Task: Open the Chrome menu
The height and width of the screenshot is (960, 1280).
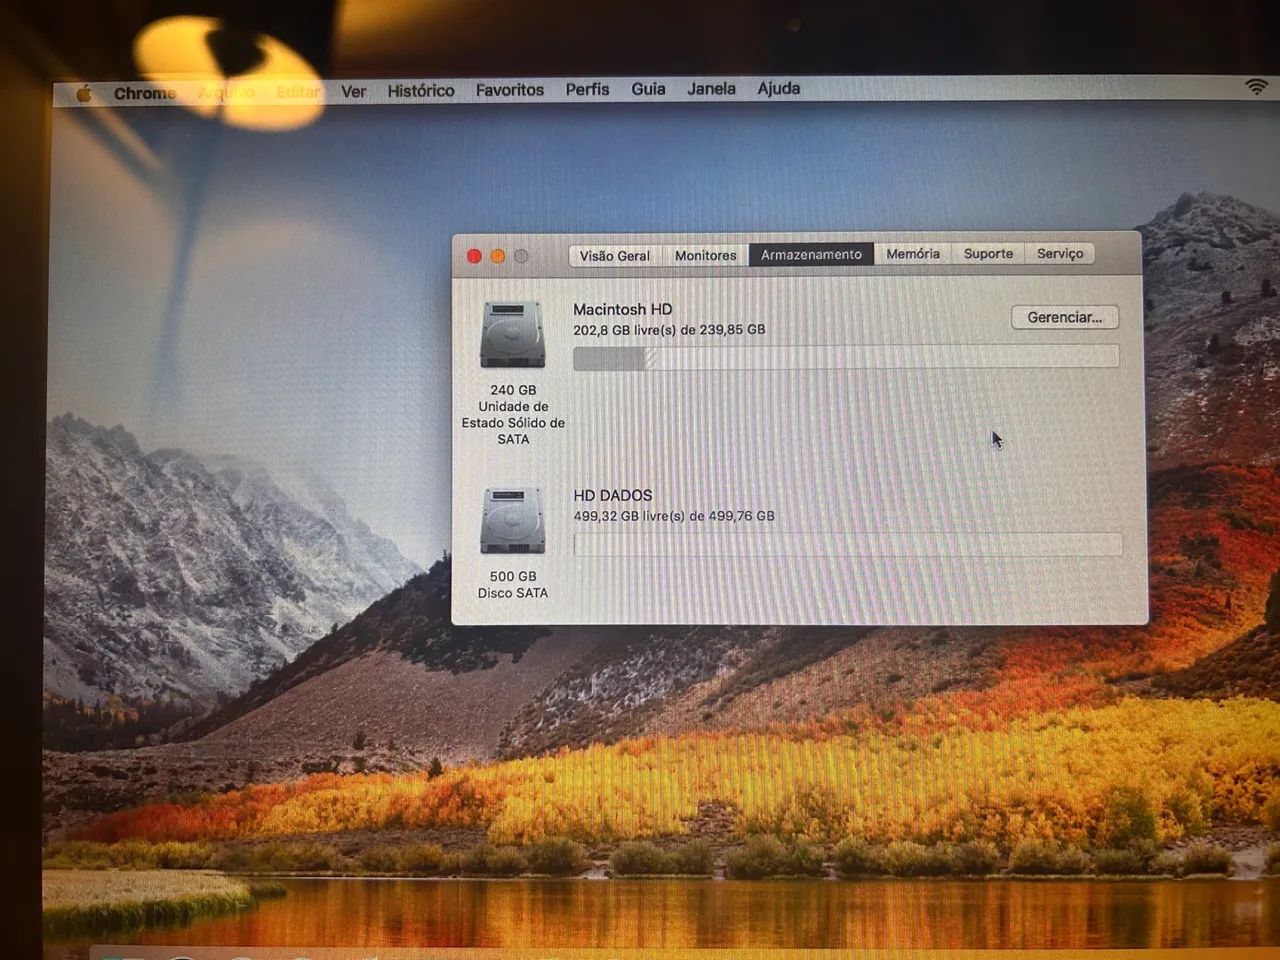Action: tap(145, 93)
